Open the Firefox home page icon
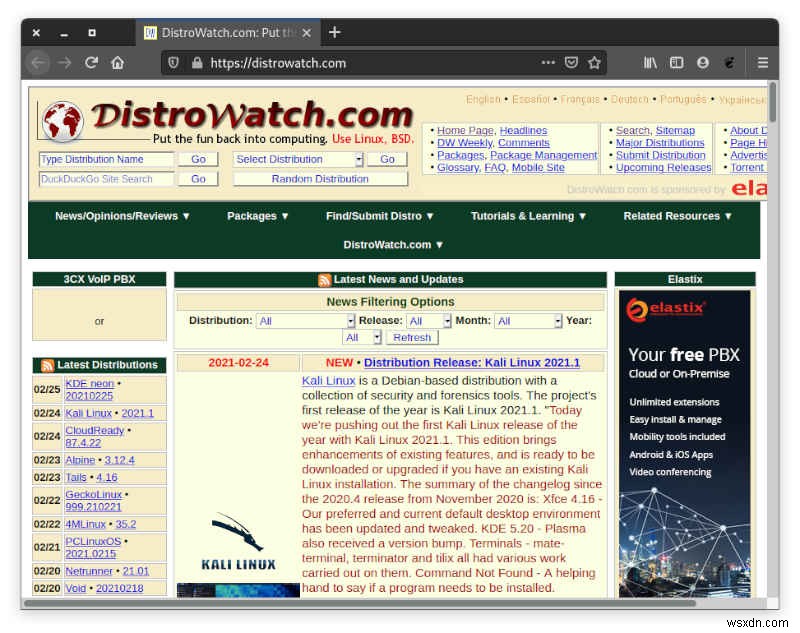Viewport: 800px width, 633px height. [118, 62]
